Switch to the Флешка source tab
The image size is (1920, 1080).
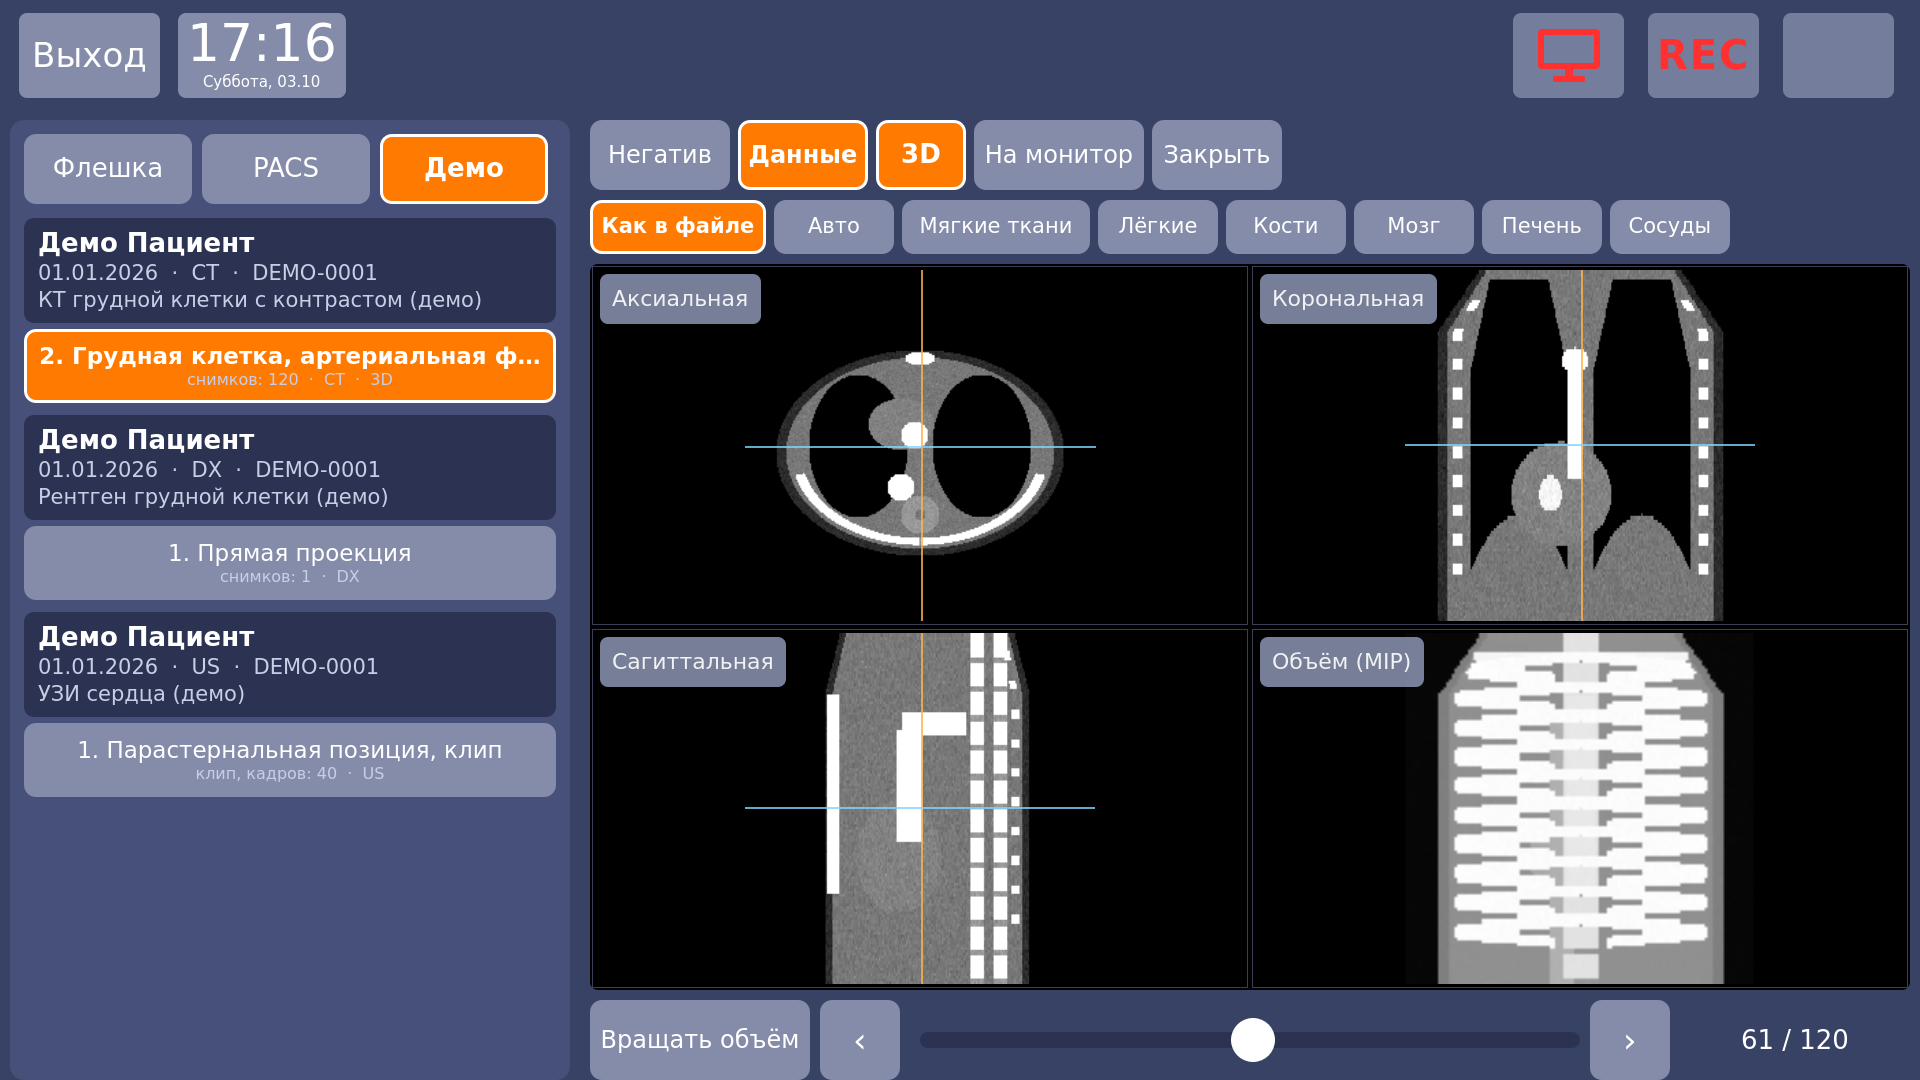[x=108, y=169]
